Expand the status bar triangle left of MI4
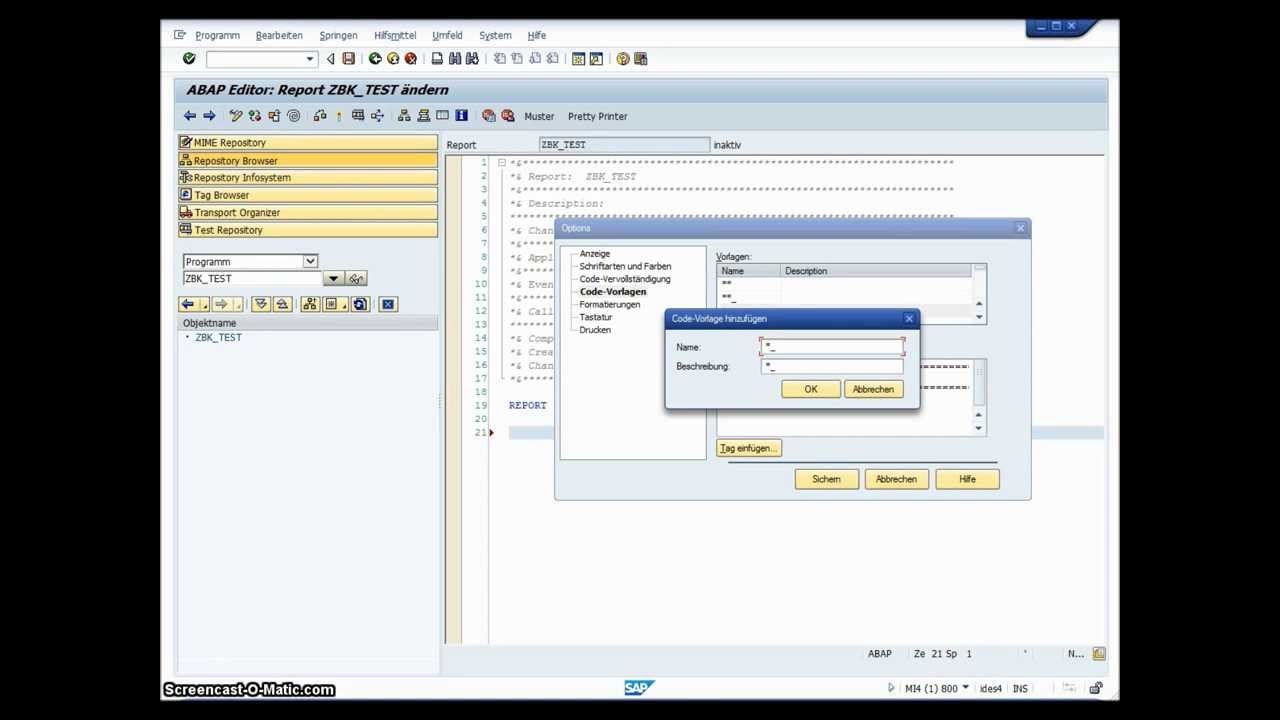The height and width of the screenshot is (720, 1280). 891,688
